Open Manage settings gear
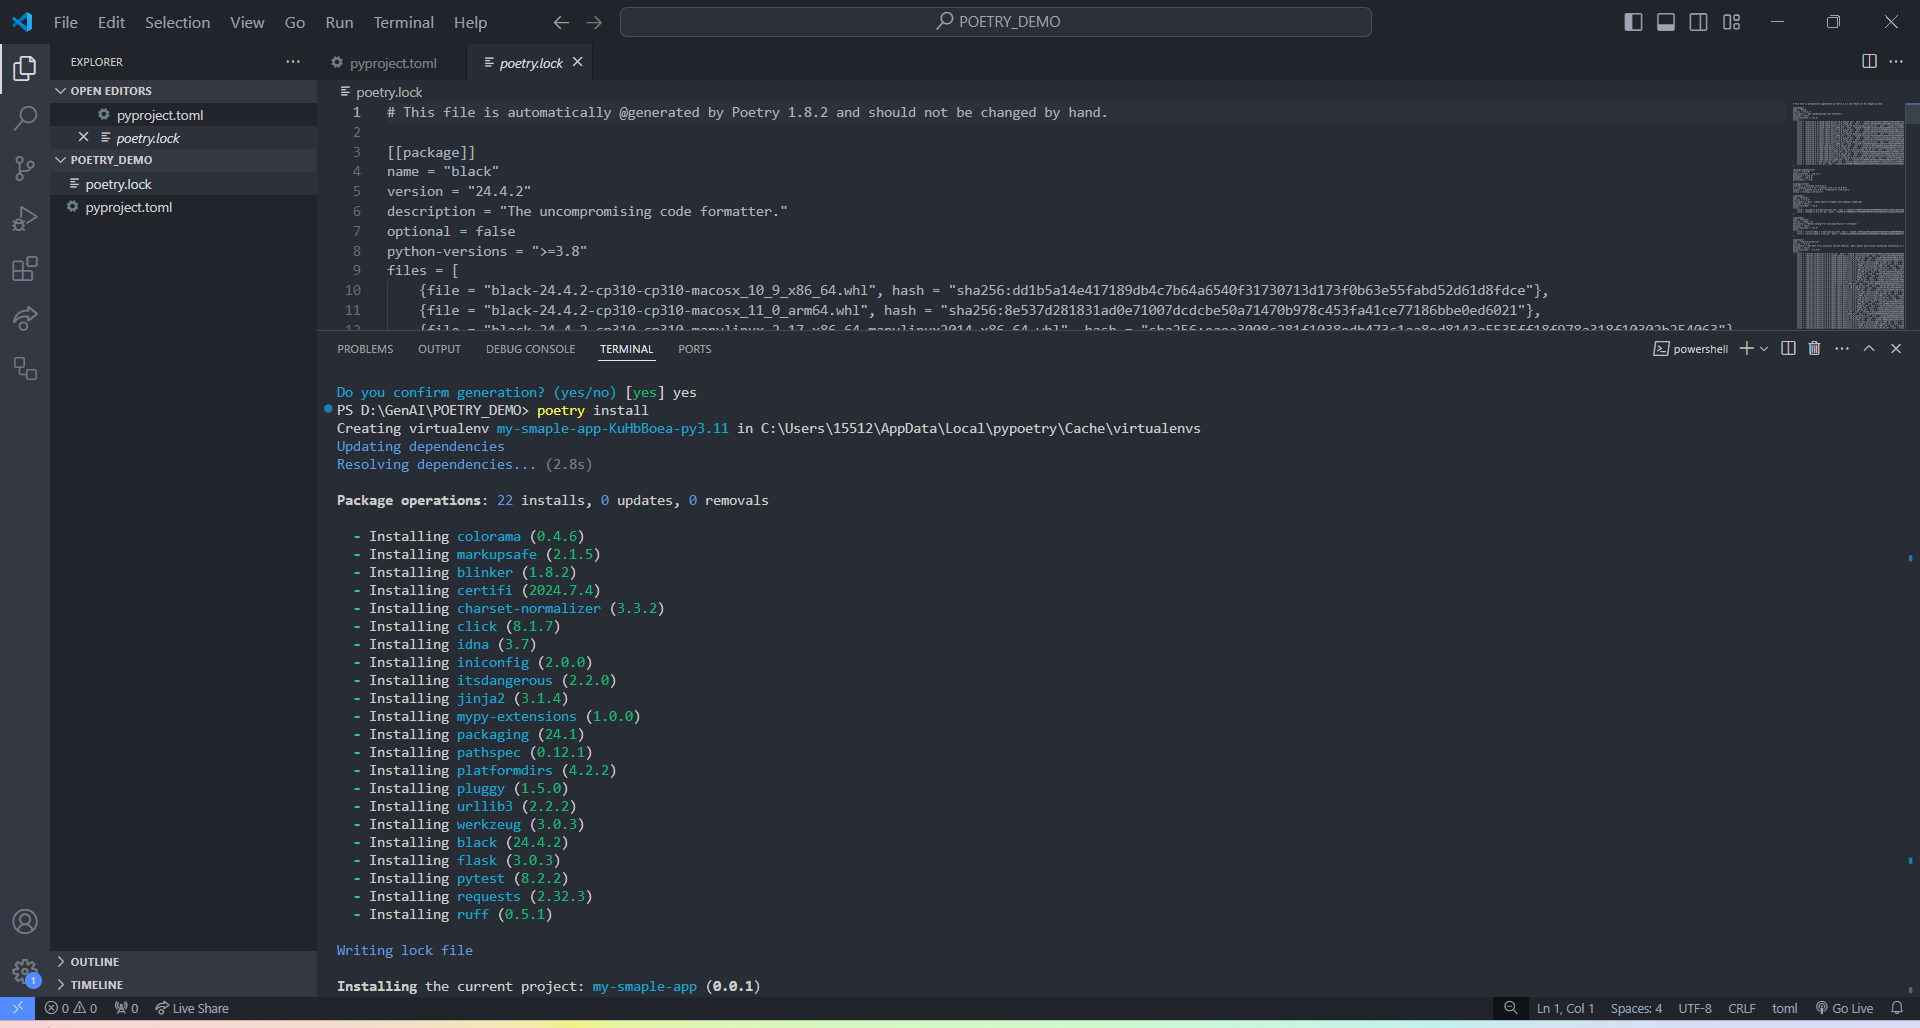The height and width of the screenshot is (1028, 1920). (x=25, y=971)
